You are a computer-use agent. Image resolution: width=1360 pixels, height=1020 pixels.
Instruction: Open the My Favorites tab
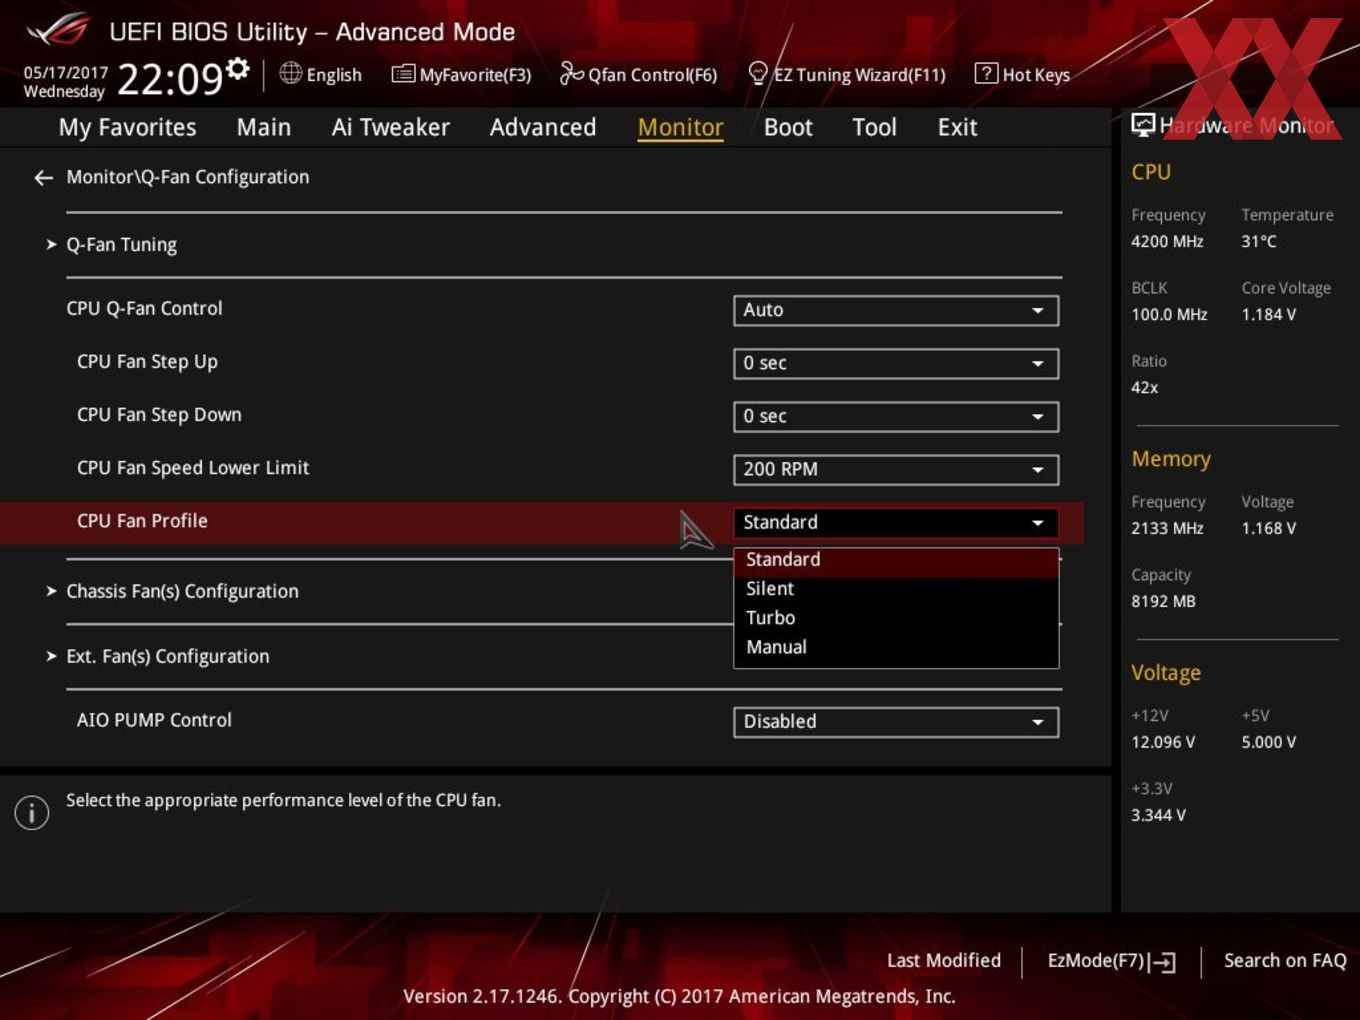click(x=127, y=127)
